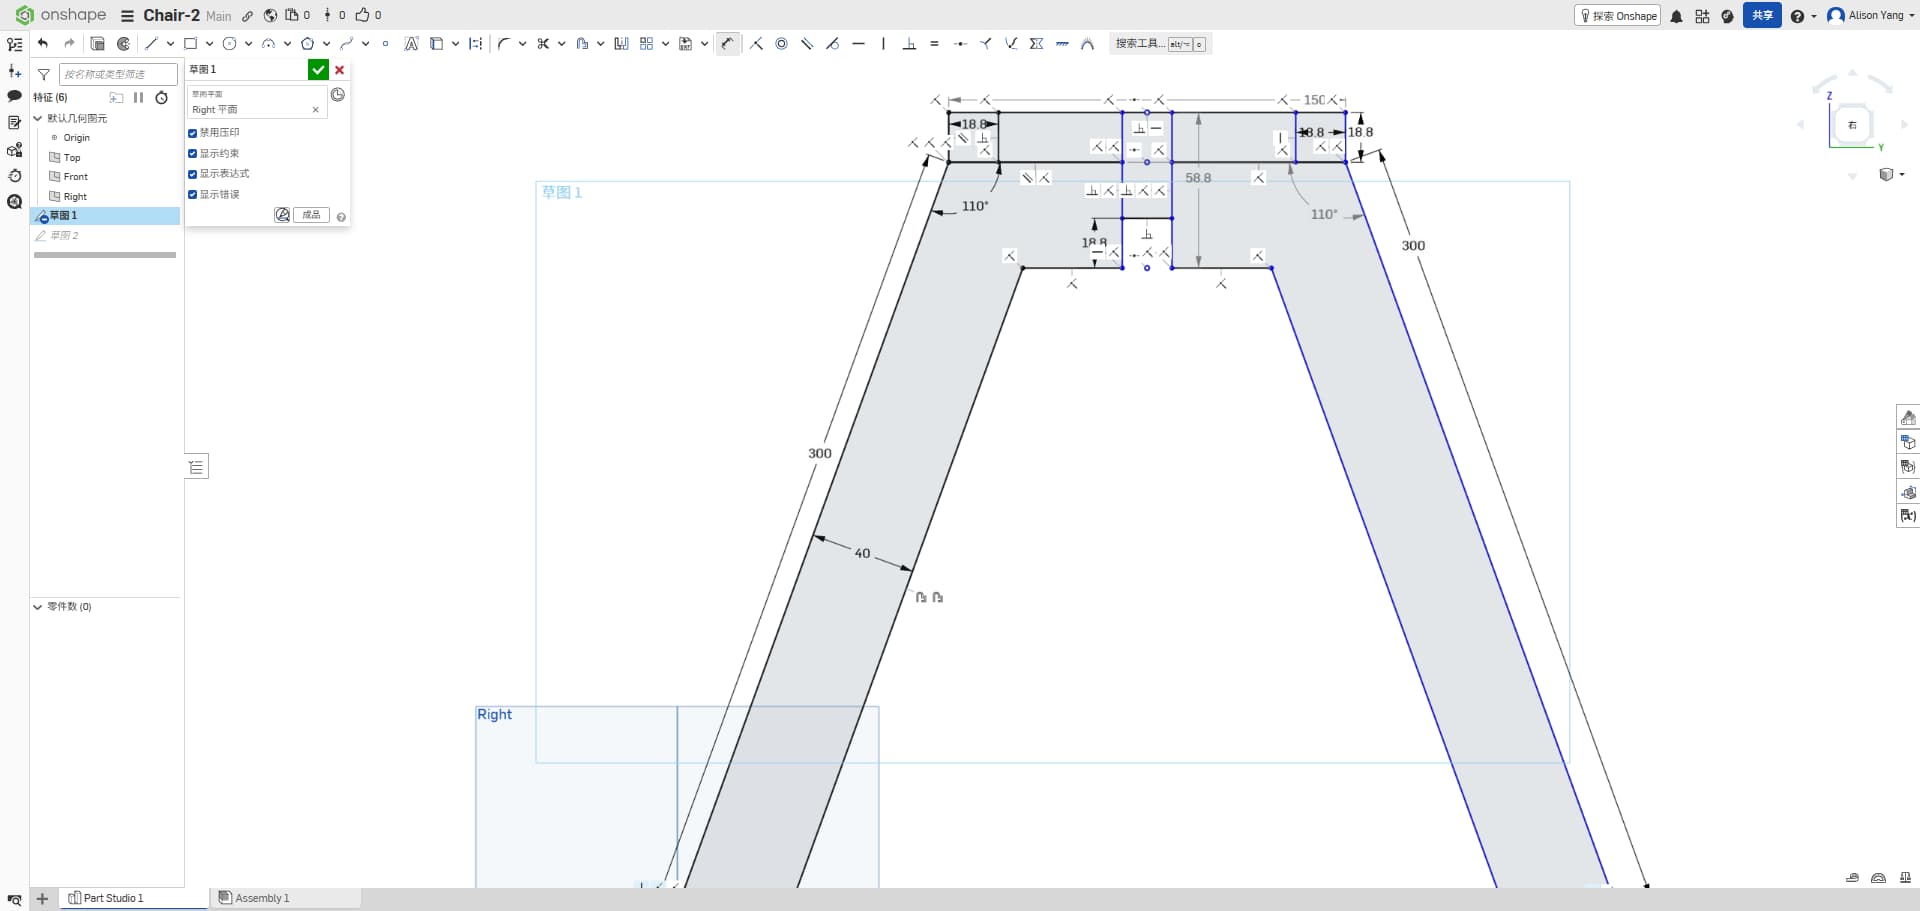The image size is (1920, 911).
Task: Open the Alison Yang account dropdown
Action: (1870, 15)
